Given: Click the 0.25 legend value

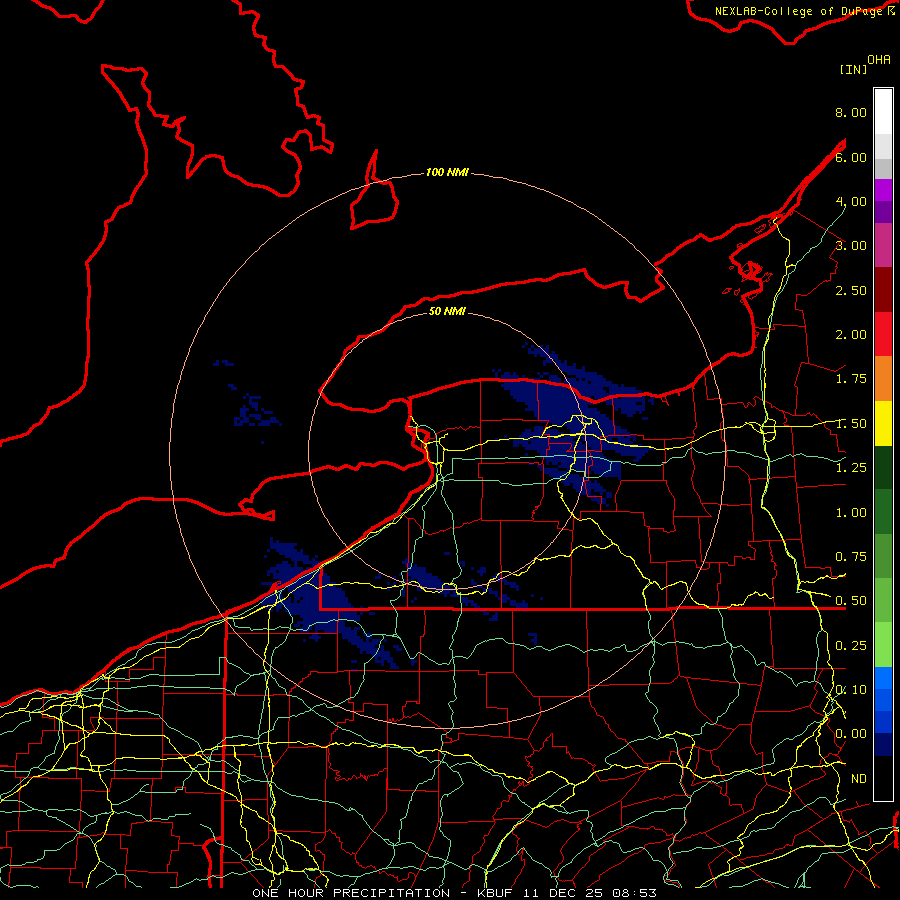Looking at the screenshot, I should tap(851, 646).
